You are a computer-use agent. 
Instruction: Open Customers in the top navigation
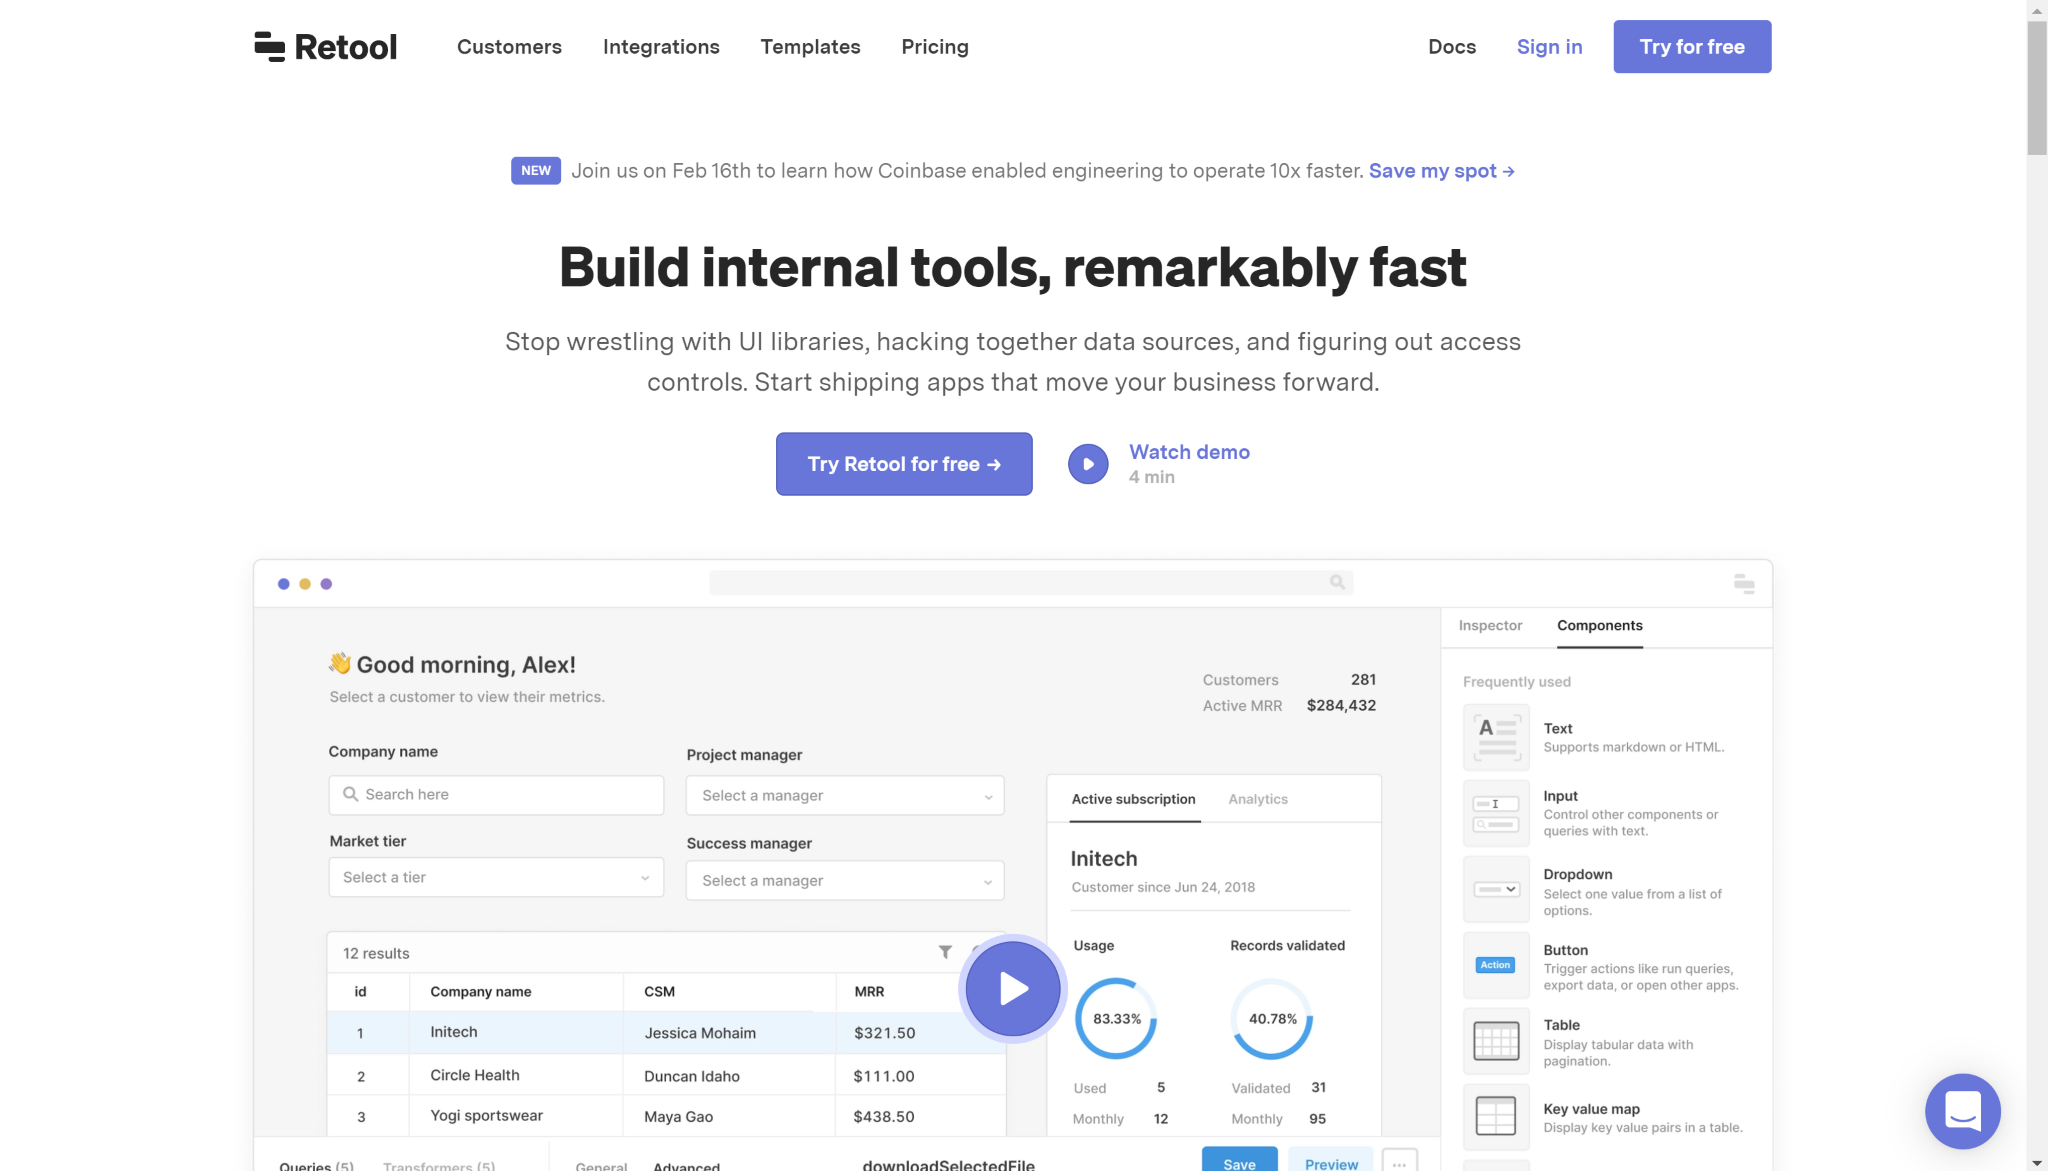(x=509, y=47)
